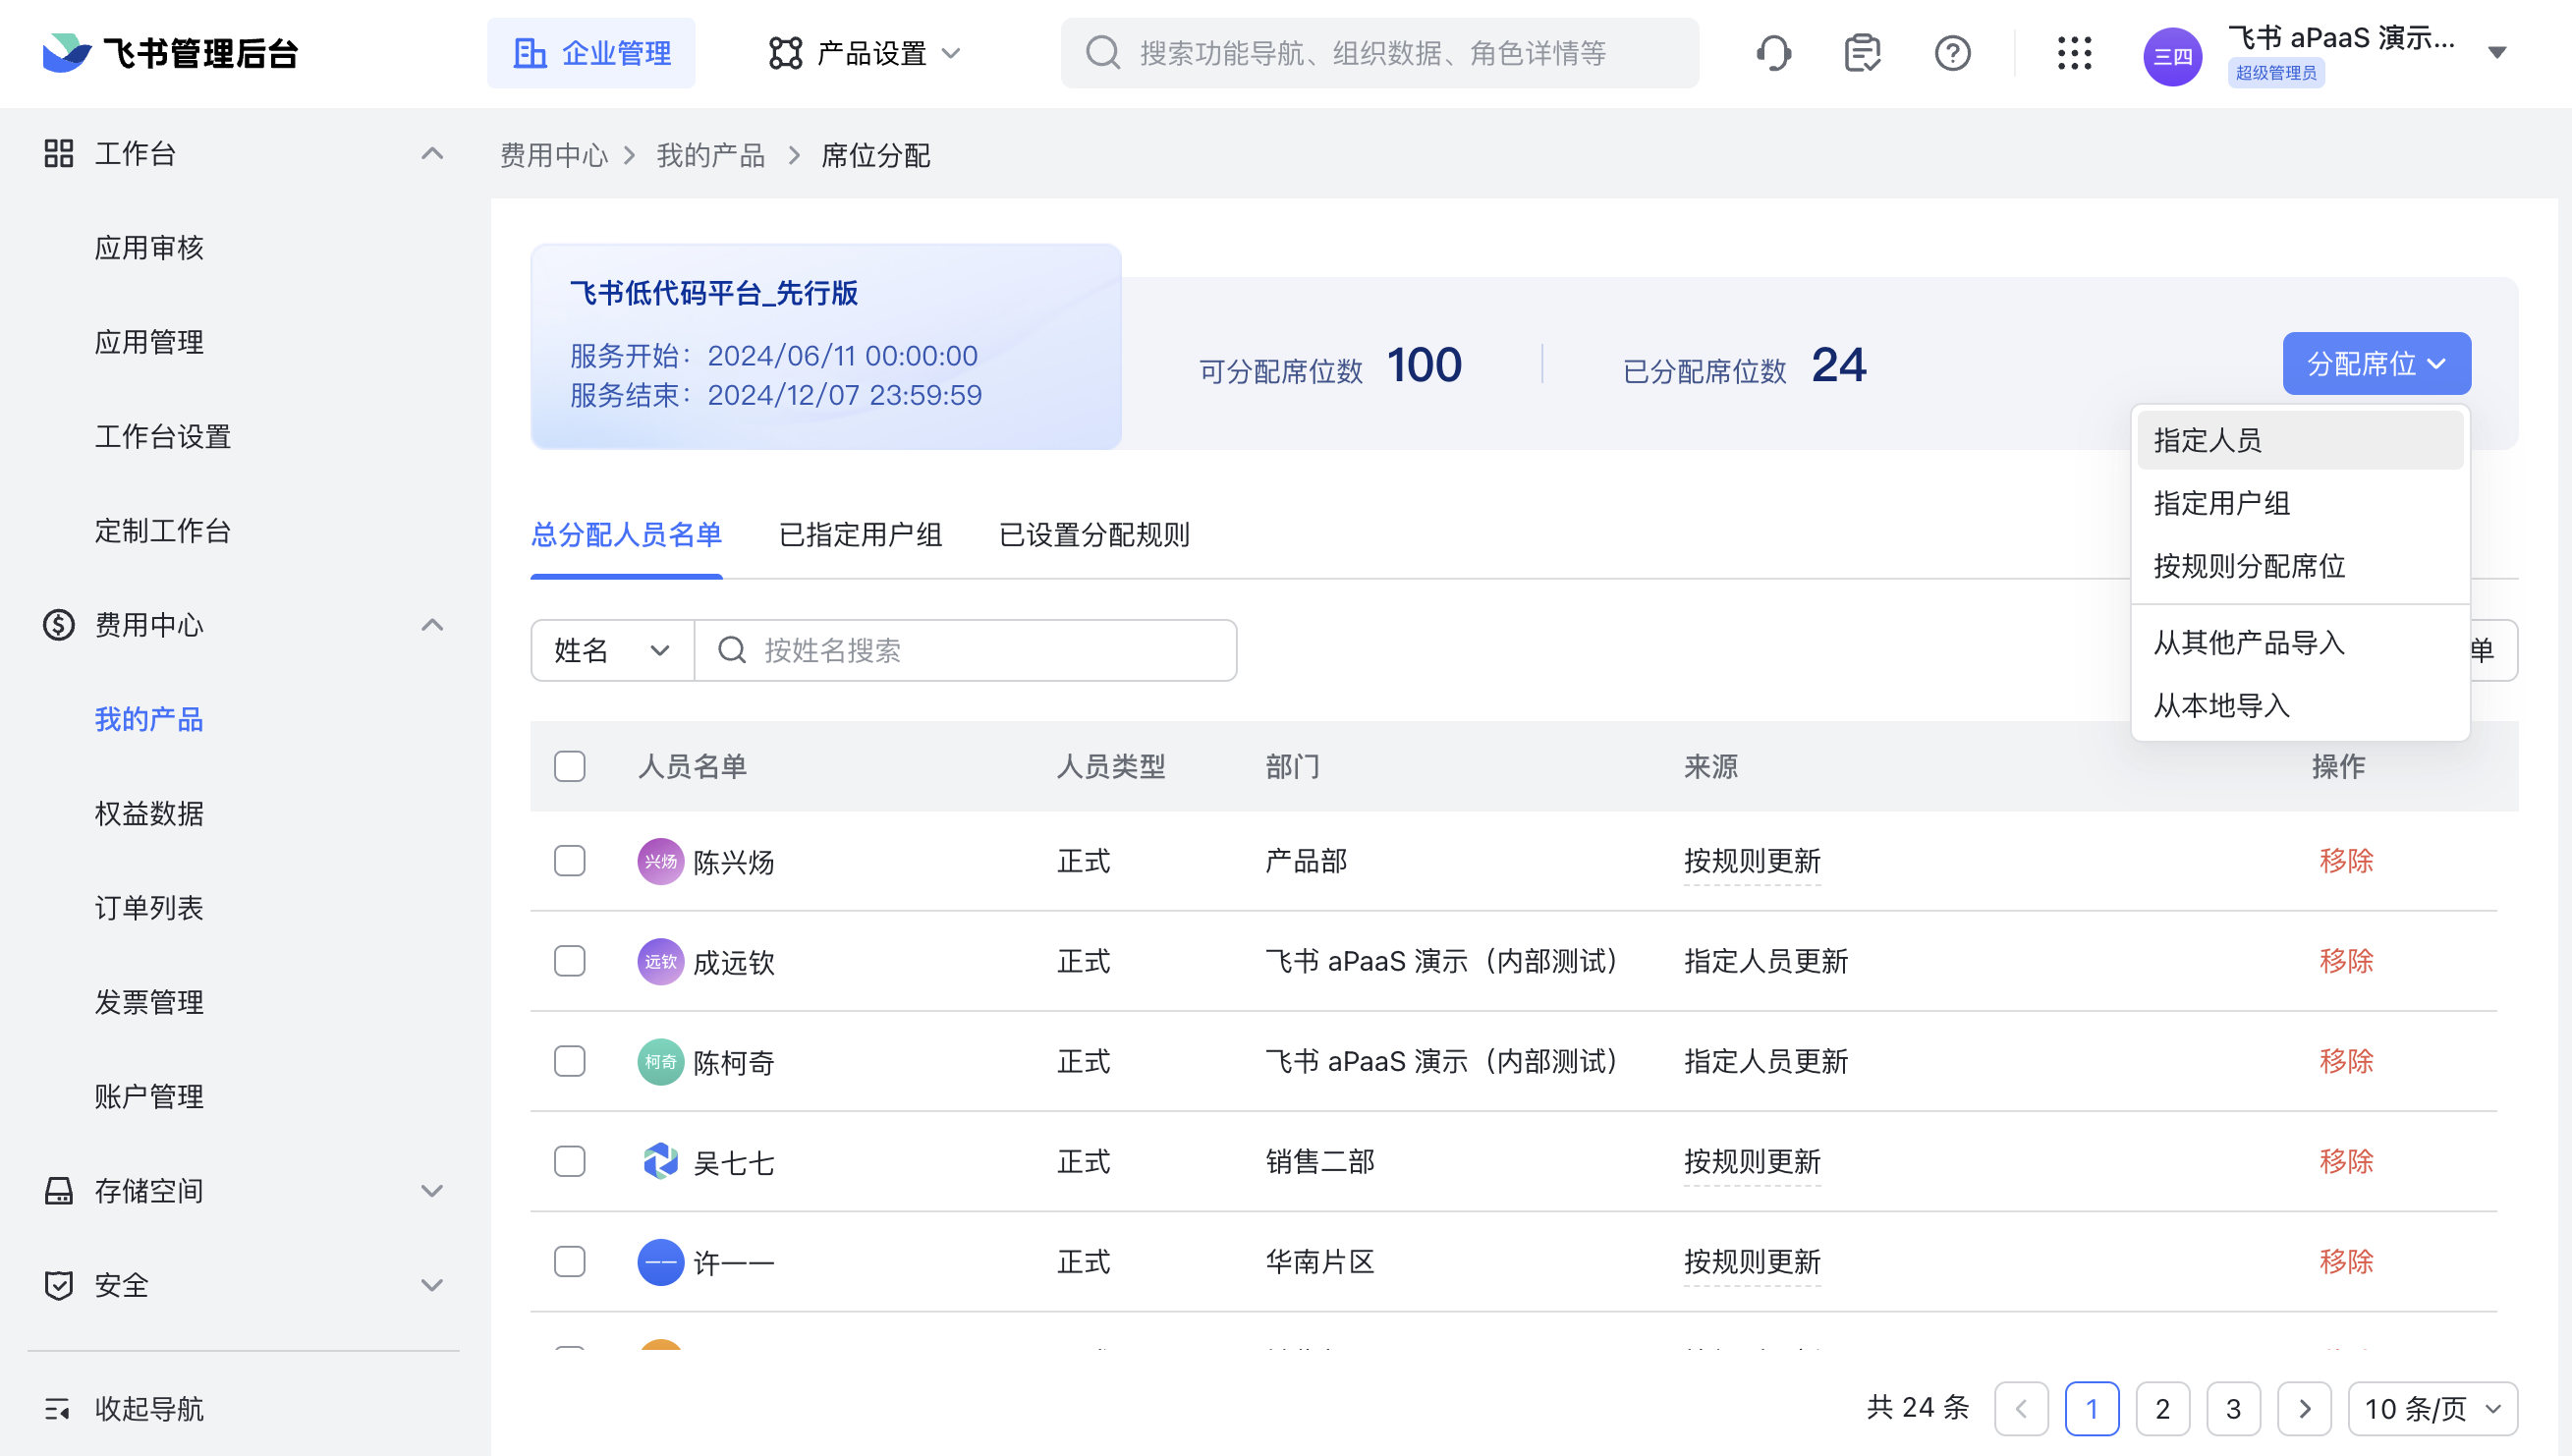Open the nine-dot app launcher grid
Viewport: 2572px width, 1456px height.
[x=2074, y=53]
